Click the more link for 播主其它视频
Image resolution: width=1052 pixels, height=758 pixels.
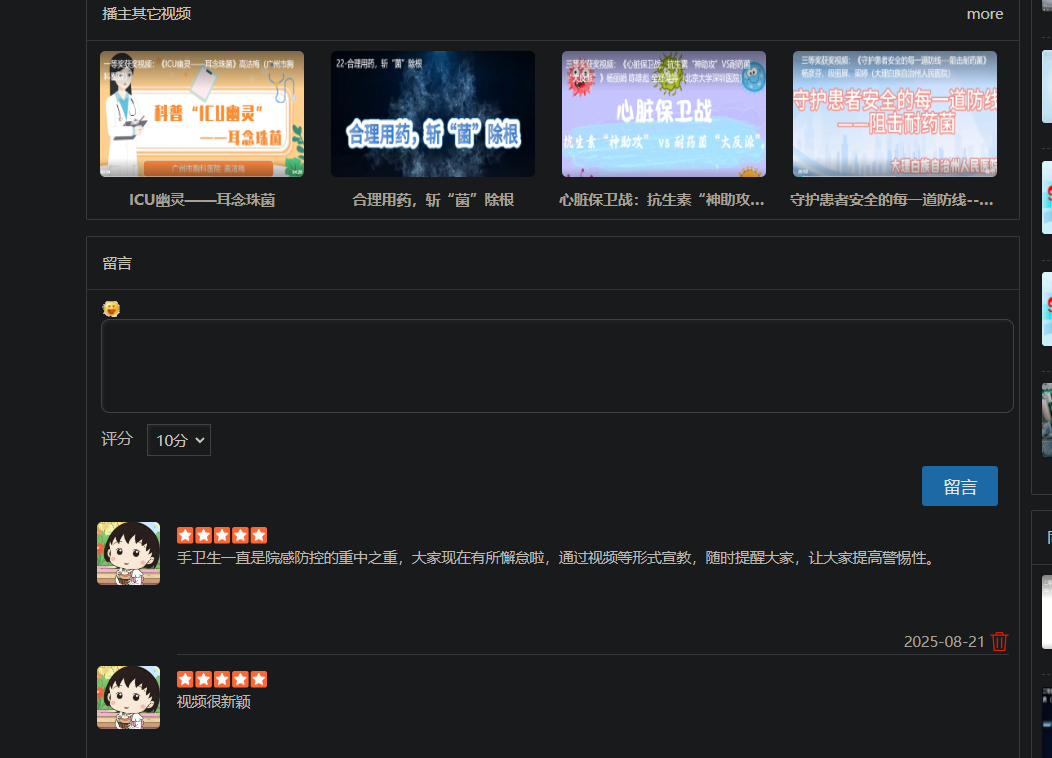[984, 14]
